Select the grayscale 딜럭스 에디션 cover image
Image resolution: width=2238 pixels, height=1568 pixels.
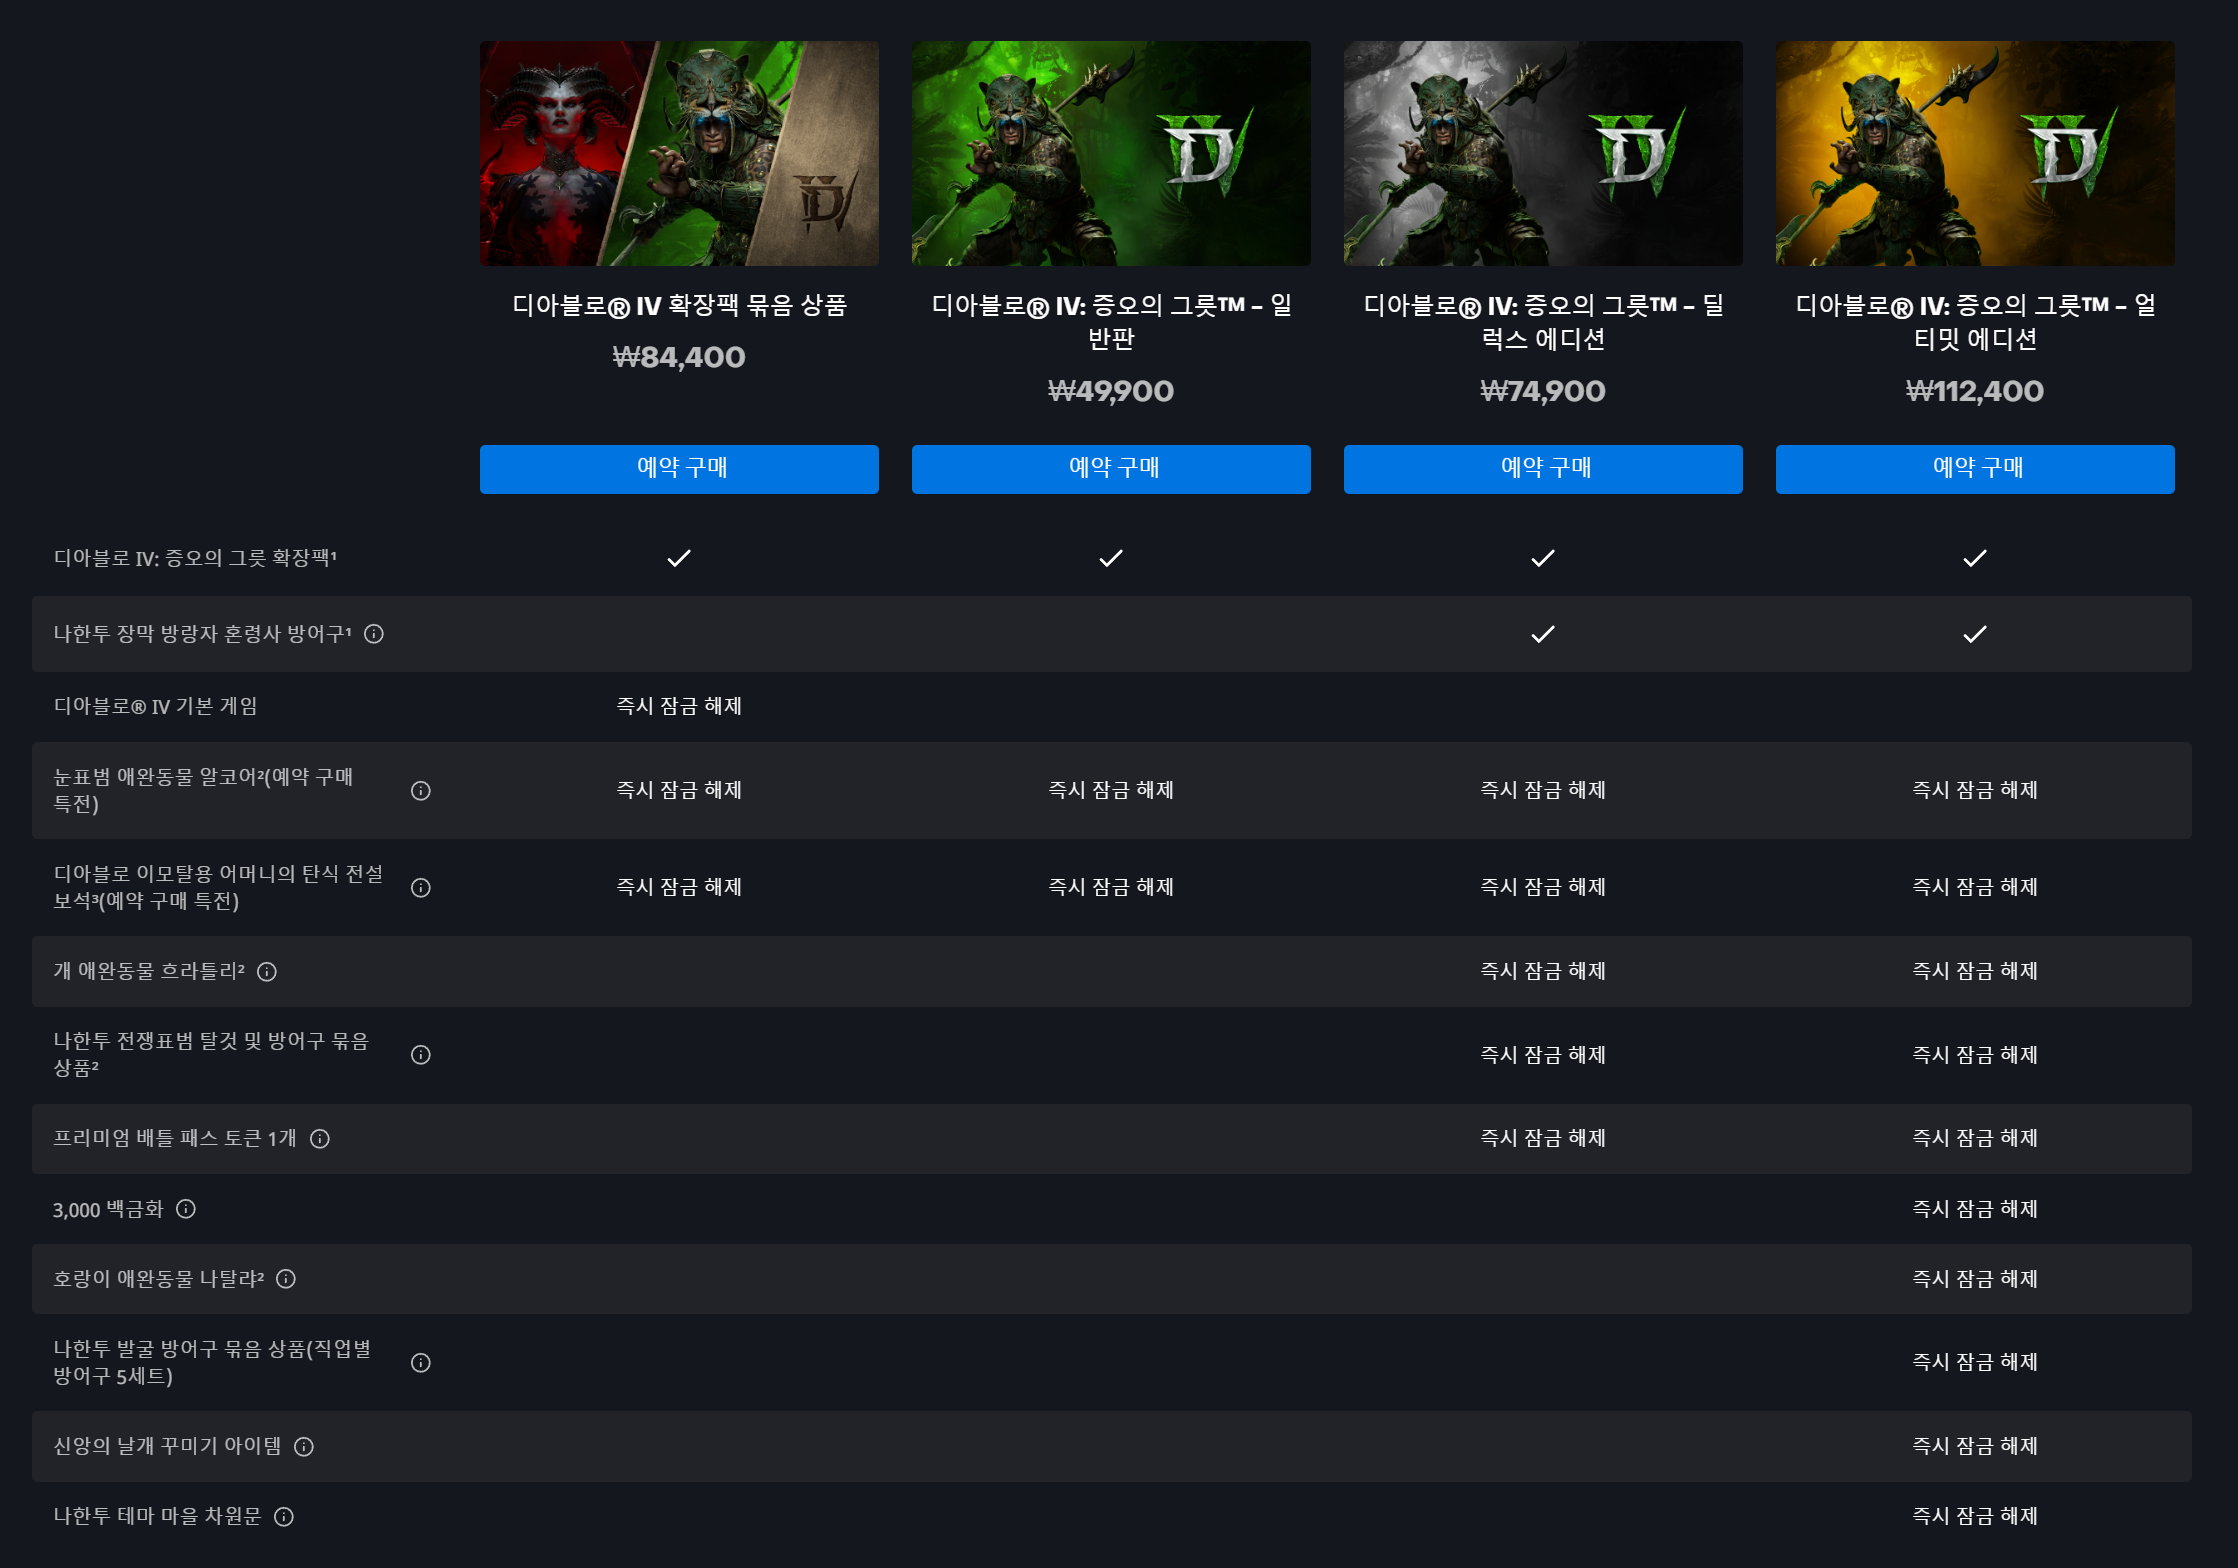point(1543,153)
